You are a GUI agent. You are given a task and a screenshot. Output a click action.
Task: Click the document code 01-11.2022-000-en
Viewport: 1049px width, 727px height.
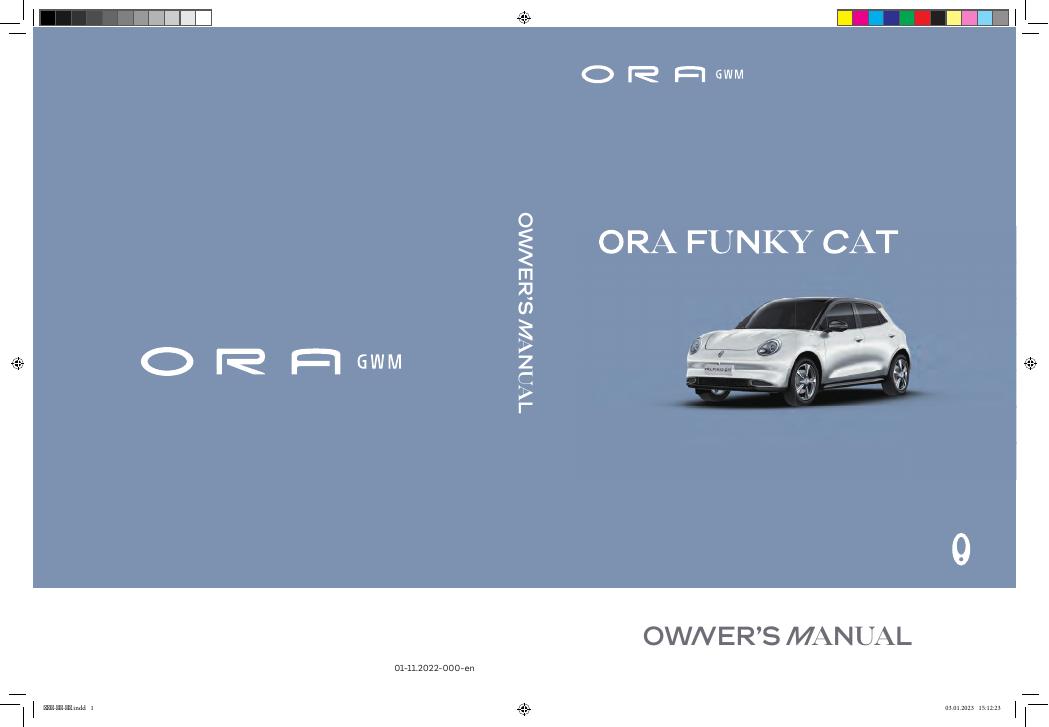[x=435, y=666]
